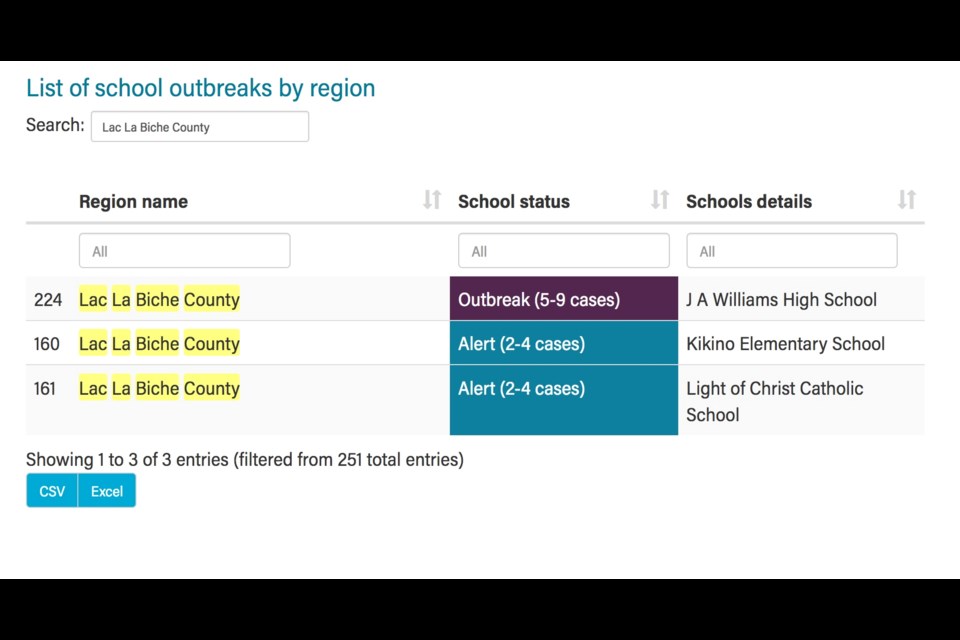
Task: Sort table by School status arrows icon
Action: pos(659,200)
